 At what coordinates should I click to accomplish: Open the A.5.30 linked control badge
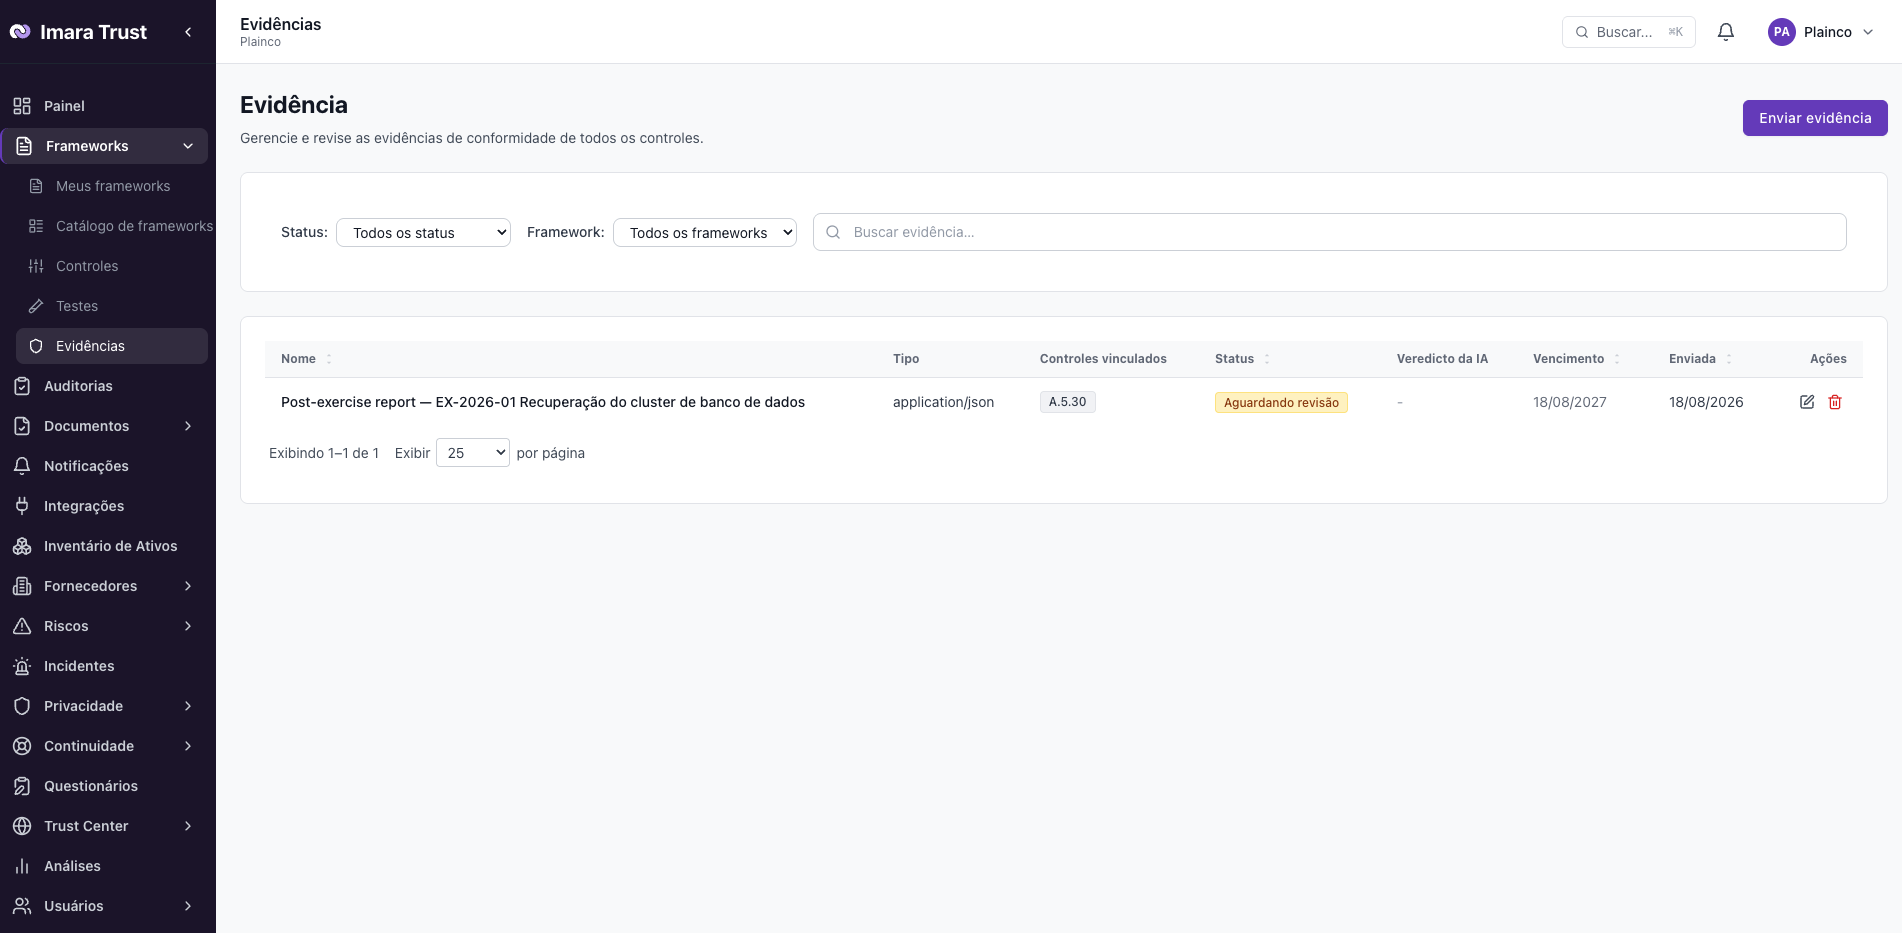click(x=1067, y=402)
